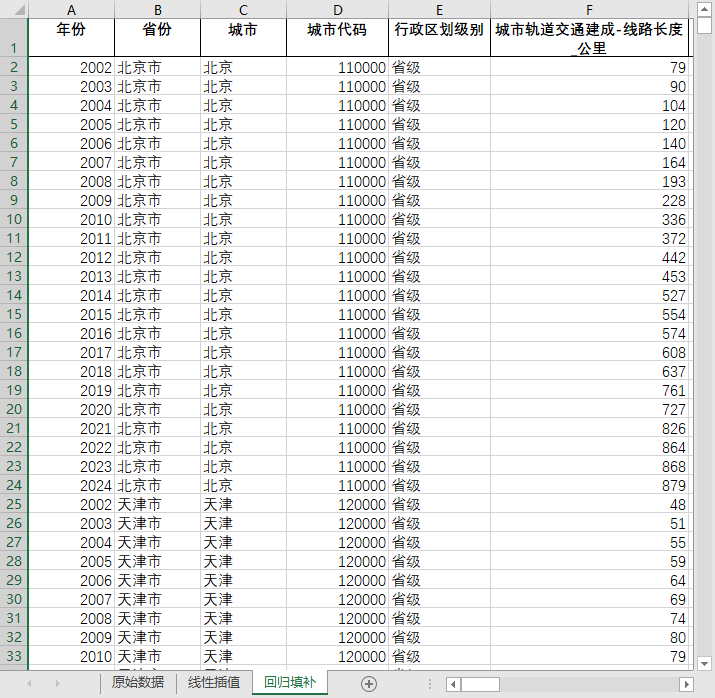Screen dimensions: 715x698
Task: Select column A header
Action: [x=71, y=10]
